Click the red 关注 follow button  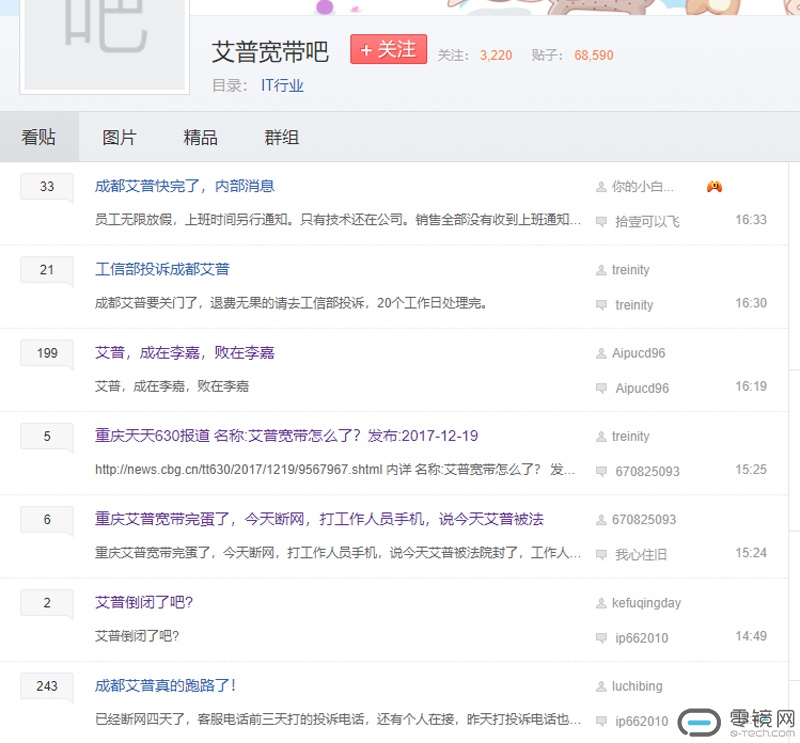click(388, 49)
